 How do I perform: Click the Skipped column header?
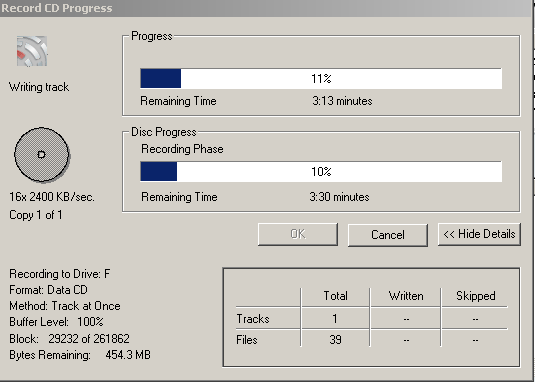pyautogui.click(x=476, y=296)
